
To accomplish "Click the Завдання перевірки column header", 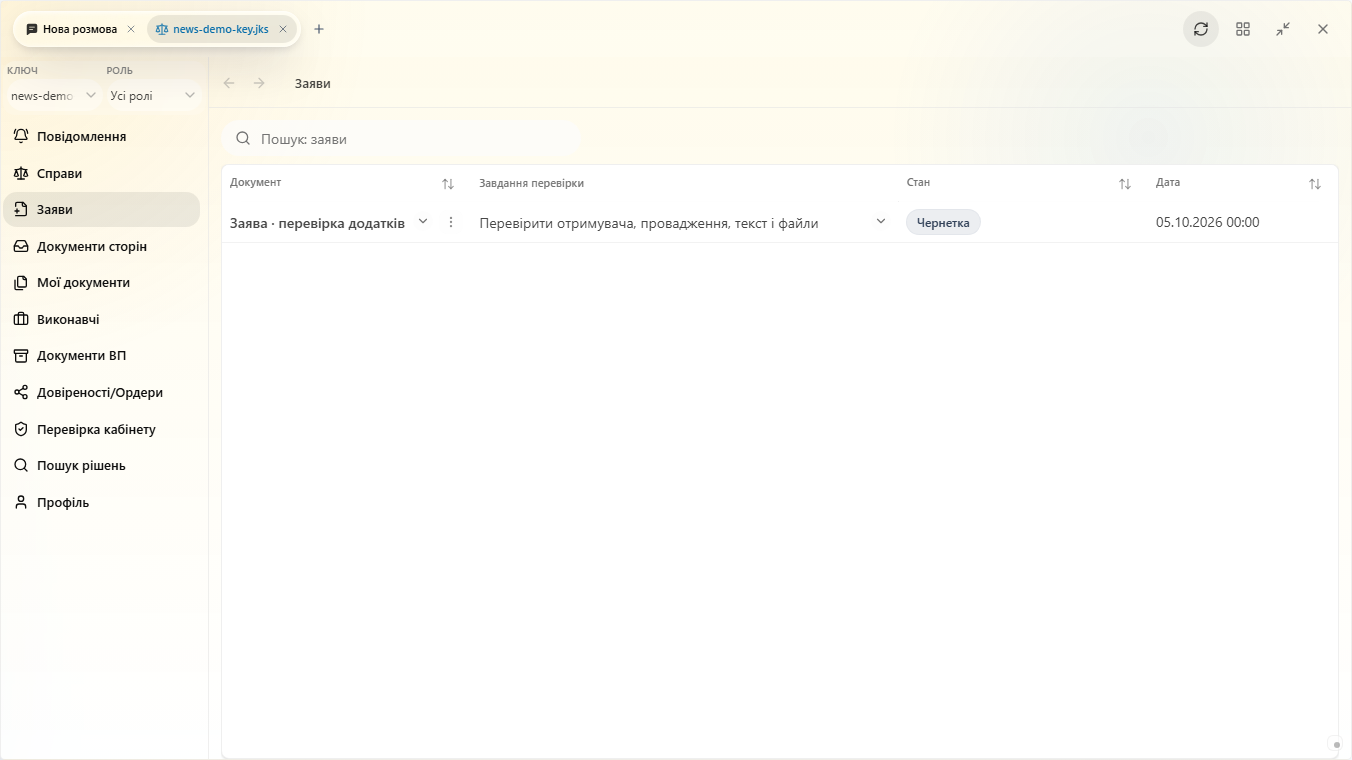I will [532, 183].
